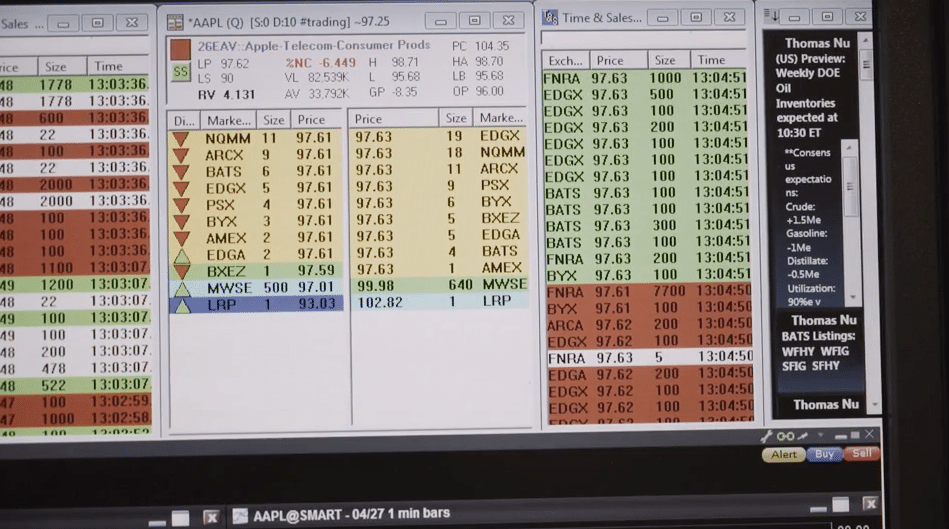Open the small dropdown arrow above the Sell button
Screen dimensions: 949x529
tap(821, 435)
